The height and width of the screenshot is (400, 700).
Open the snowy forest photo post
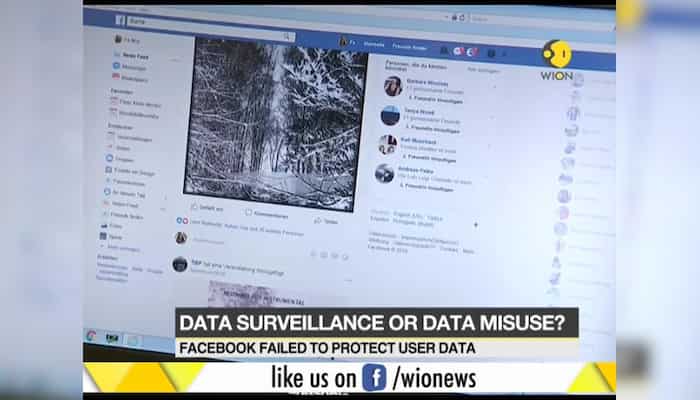(275, 124)
